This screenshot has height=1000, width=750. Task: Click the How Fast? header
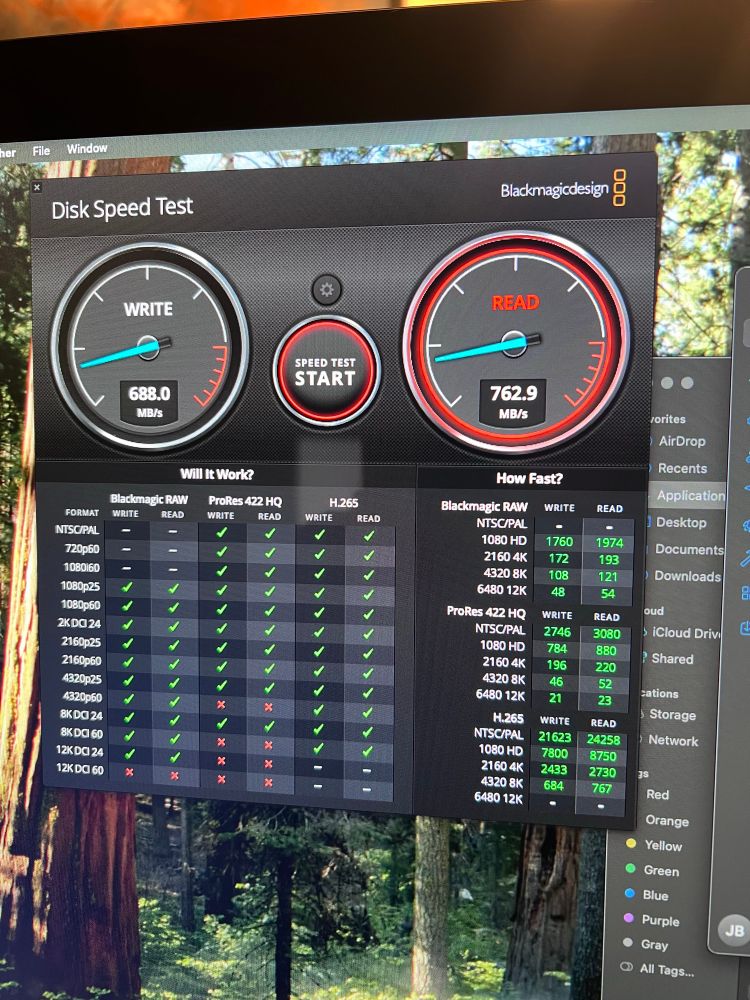point(529,478)
